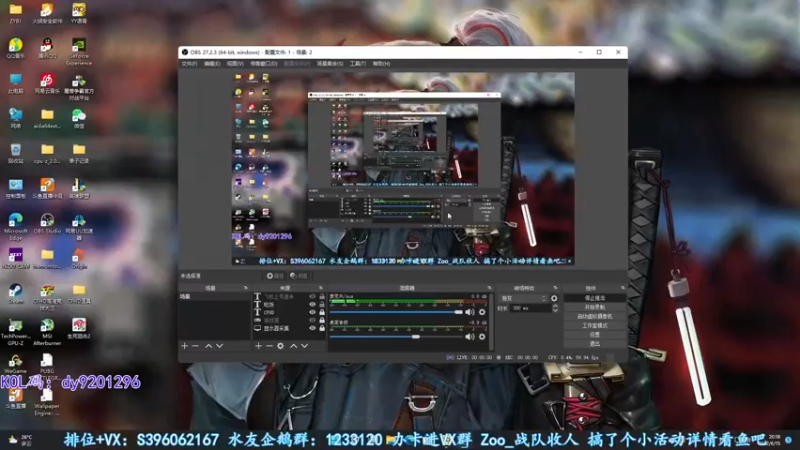Click the audio mixer vertical scrollbar
This screenshot has height=450, width=800.
[491, 321]
